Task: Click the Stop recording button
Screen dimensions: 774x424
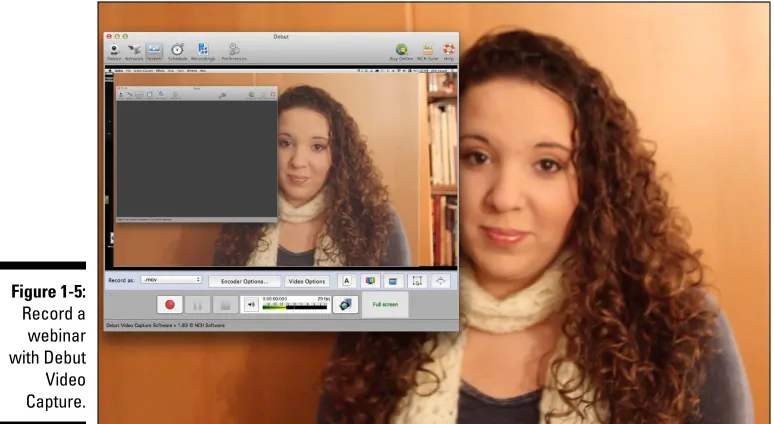Action: click(x=225, y=305)
